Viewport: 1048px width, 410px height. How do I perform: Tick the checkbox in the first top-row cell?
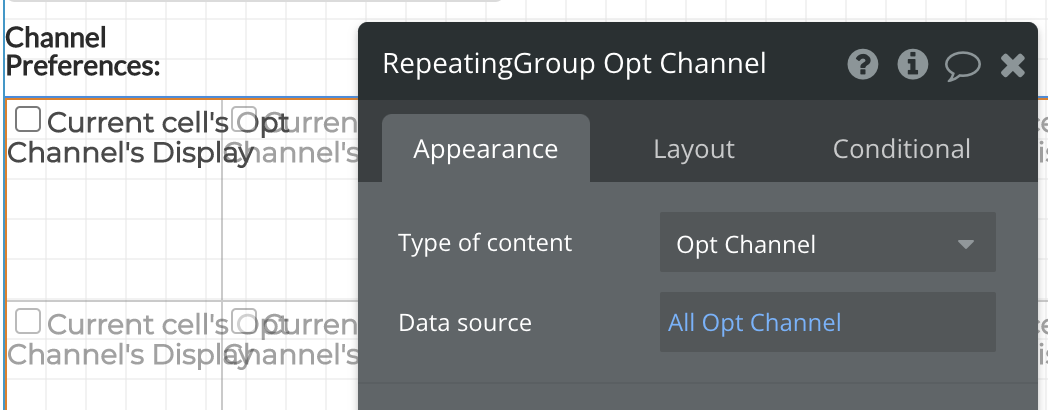28,120
